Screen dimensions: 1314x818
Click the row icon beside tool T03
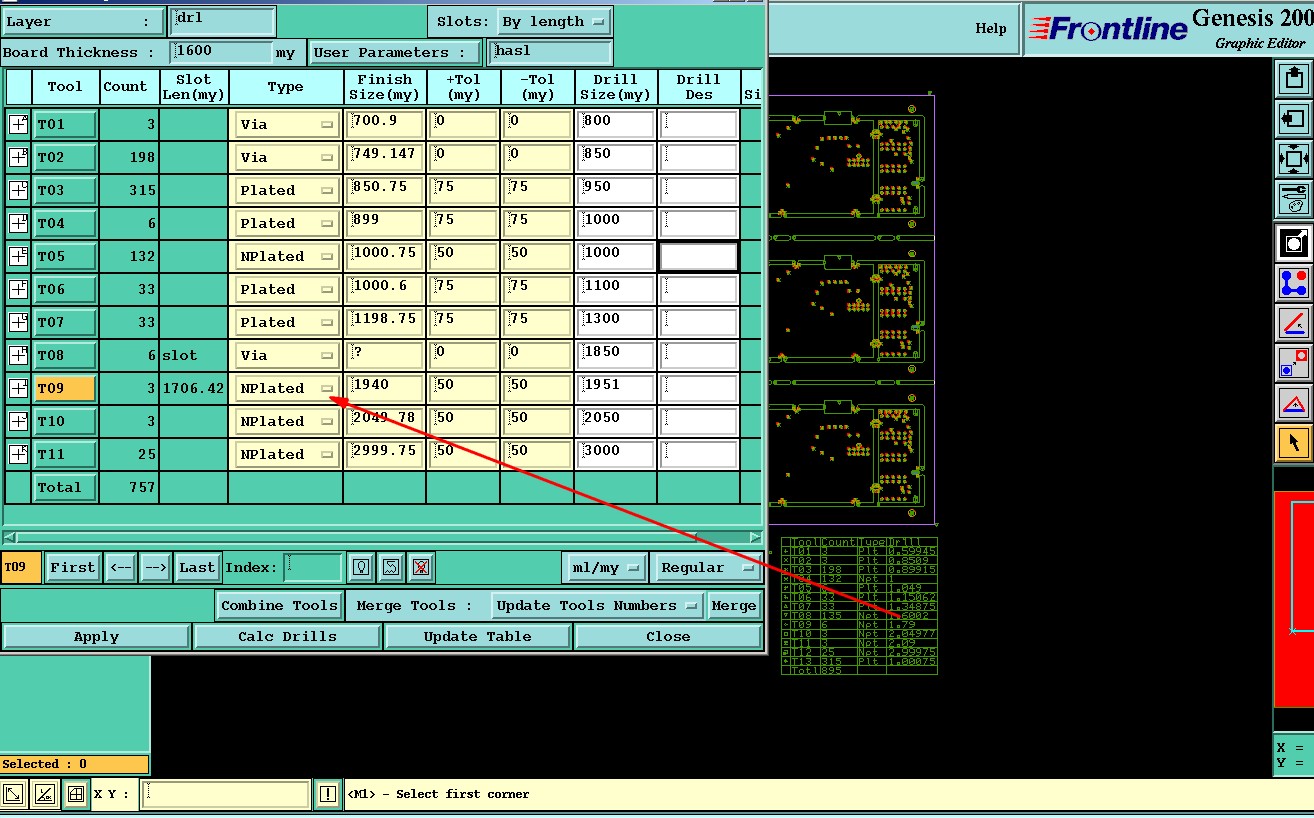tap(18, 190)
